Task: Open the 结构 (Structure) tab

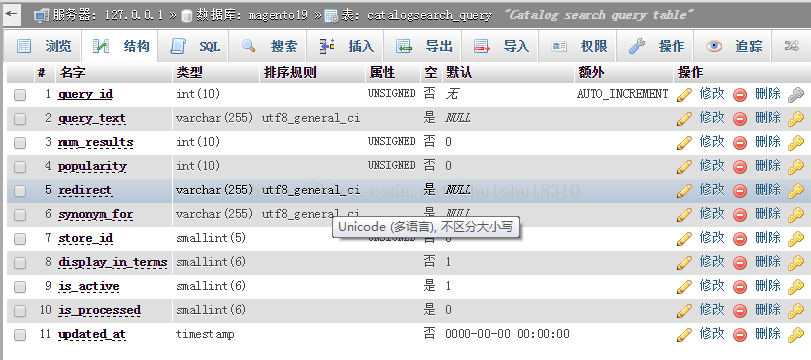Action: point(121,47)
